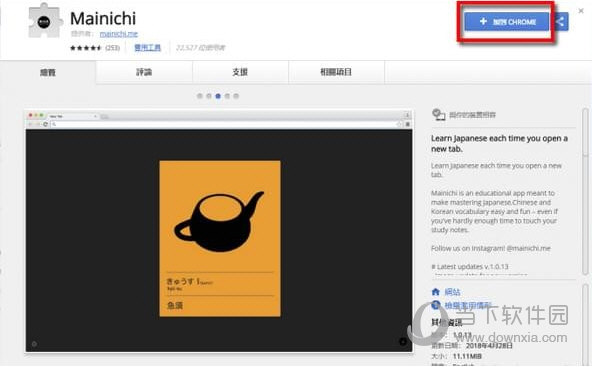The image size is (592, 367).
Task: Go to first screenshot carousel dot
Action: pos(200,96)
